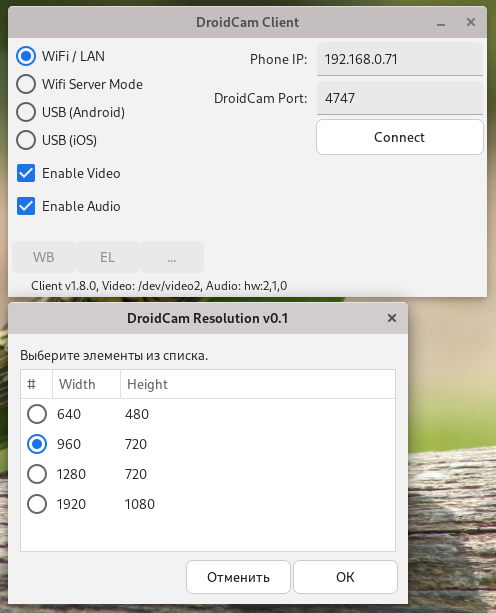Click the DroidCam Client title bar
The image size is (496, 613).
tap(247, 22)
